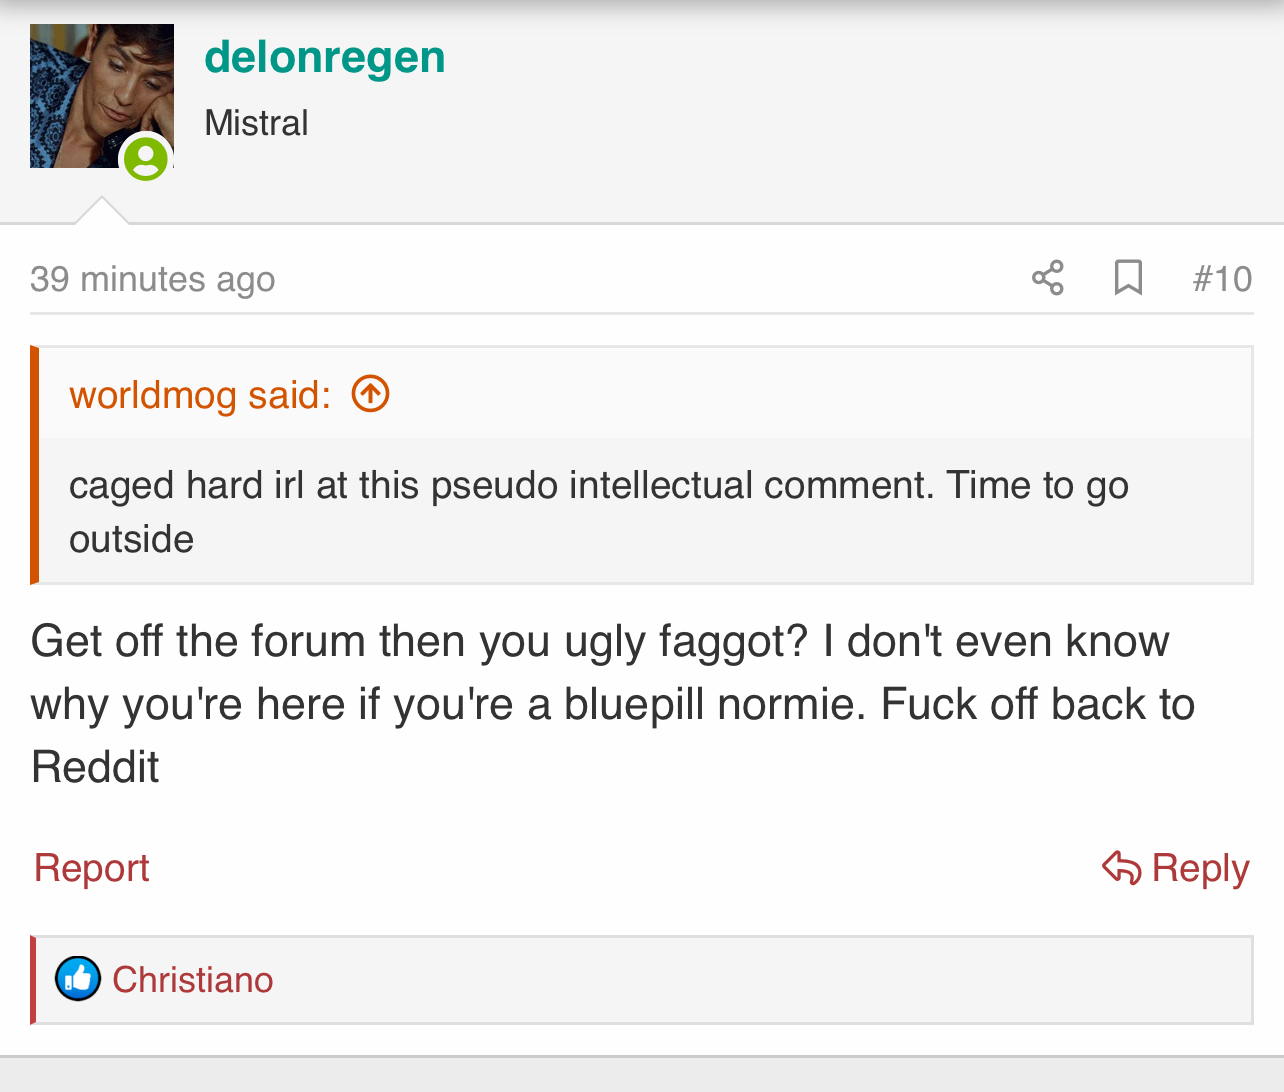Click the Reply text link
The image size is (1284, 1092).
(1200, 868)
